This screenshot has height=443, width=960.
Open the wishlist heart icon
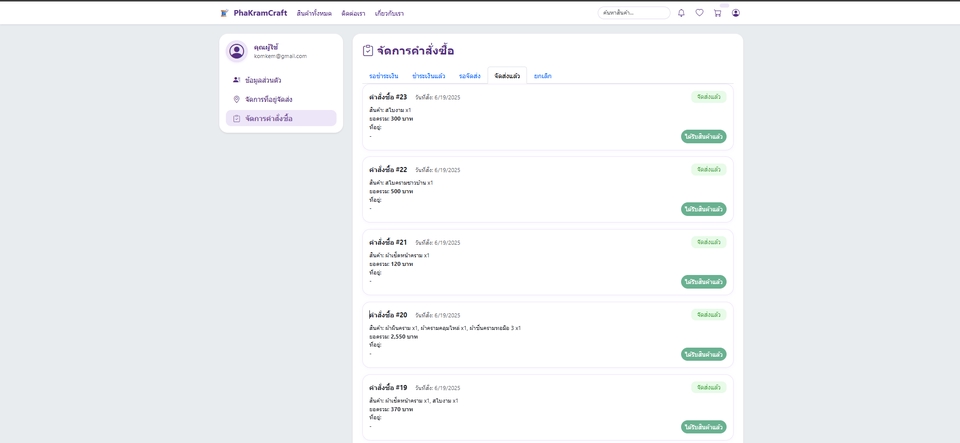pyautogui.click(x=699, y=13)
